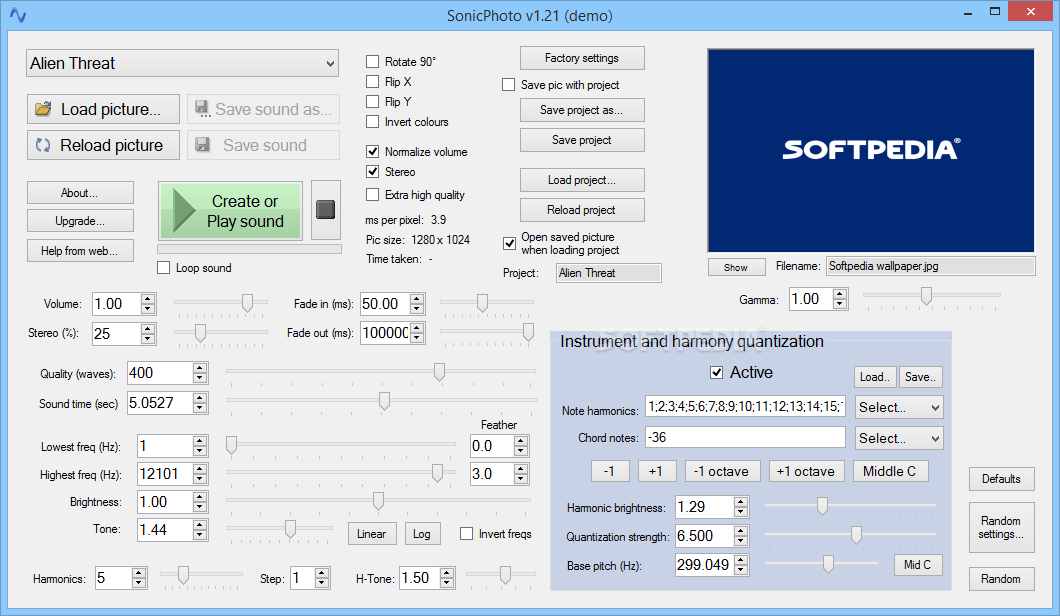
Task: Increase H-Tone with spinner up arrow
Action: click(x=448, y=573)
